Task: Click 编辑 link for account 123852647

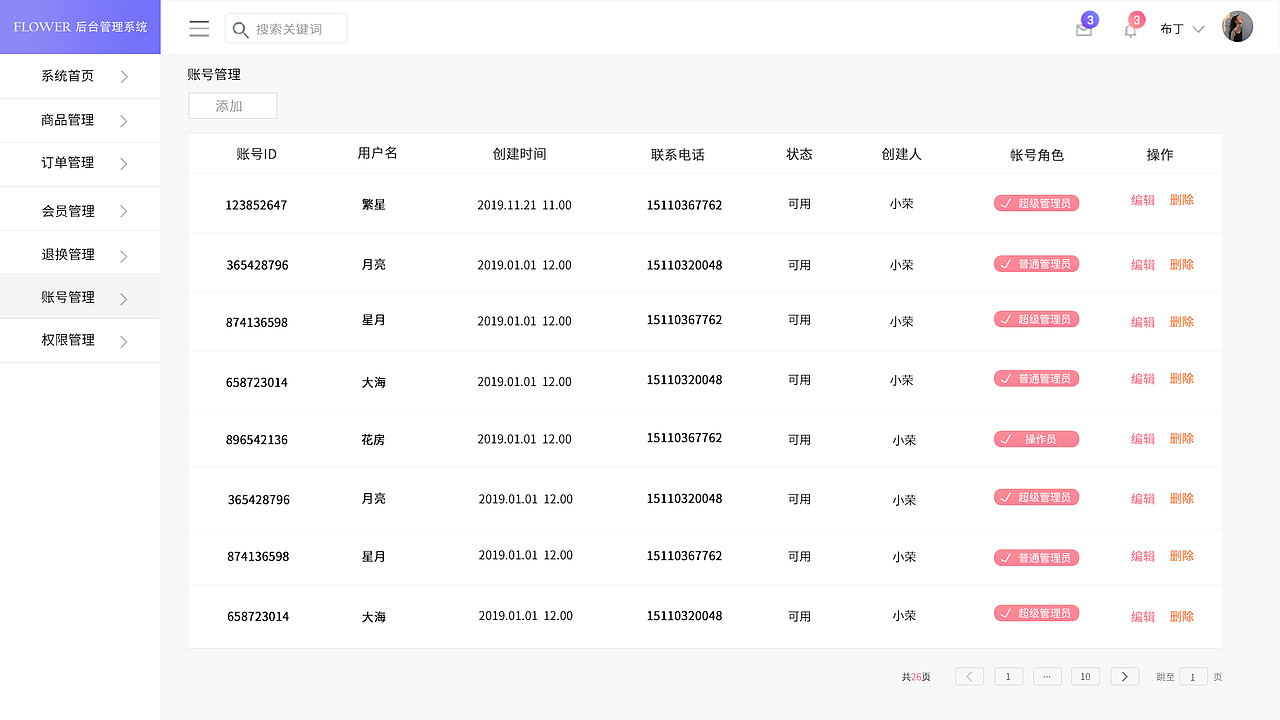Action: pos(1142,200)
